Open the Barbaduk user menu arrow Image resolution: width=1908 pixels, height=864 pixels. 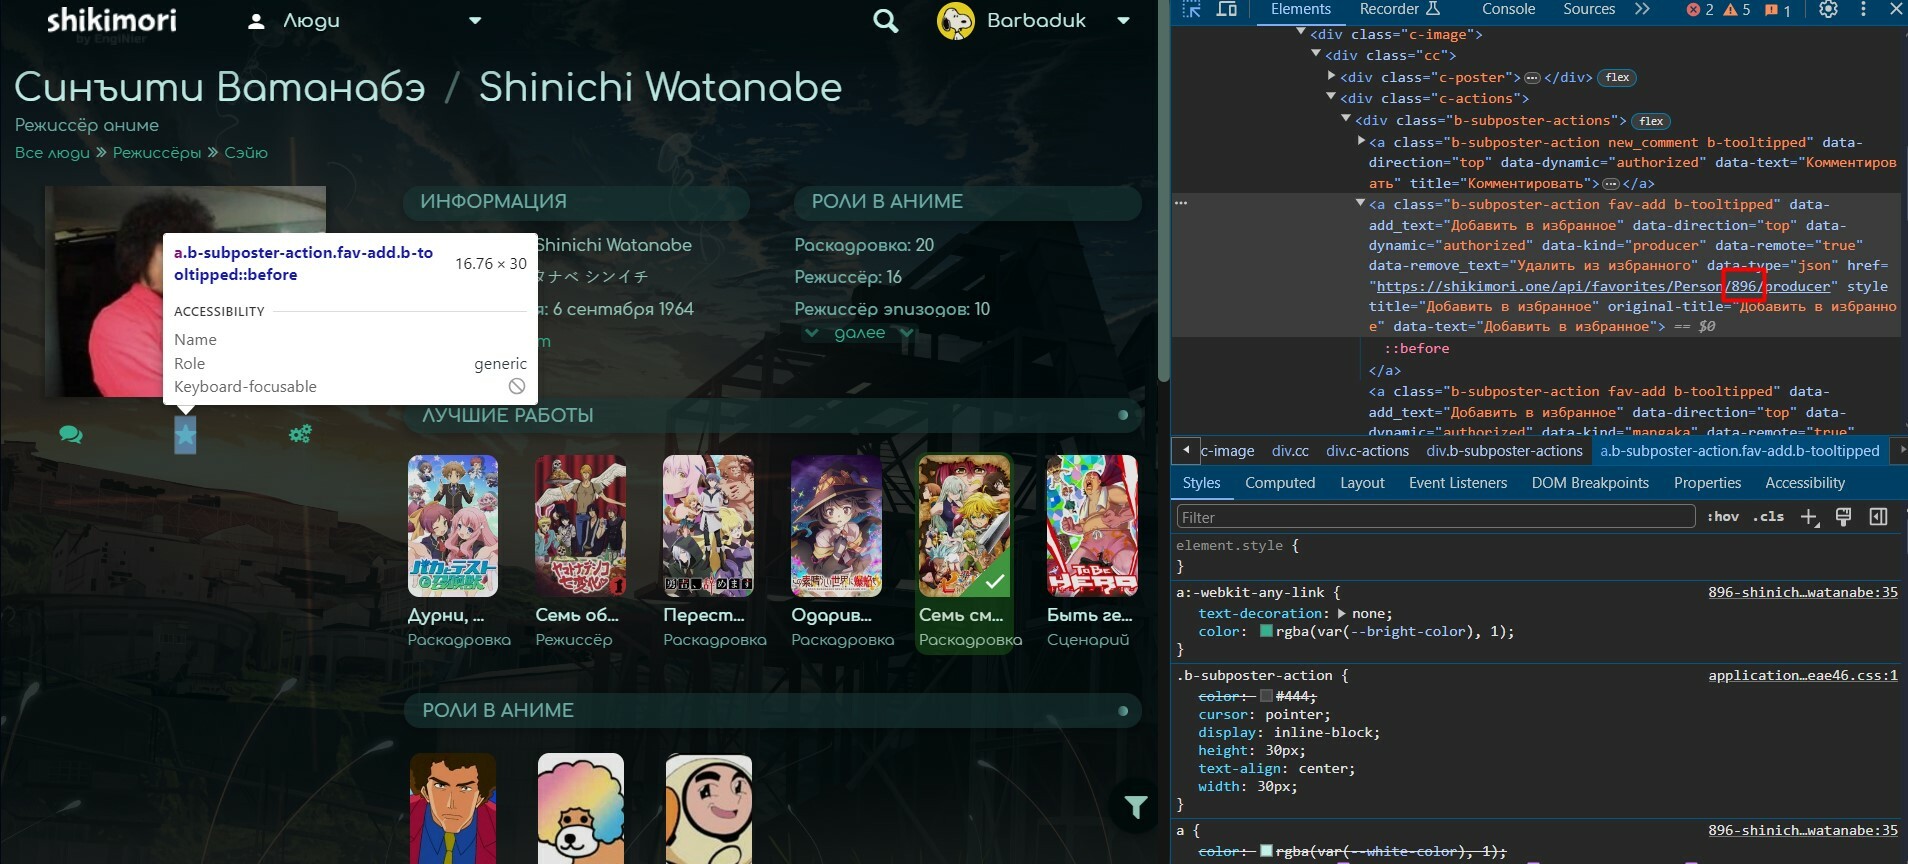tap(1123, 21)
